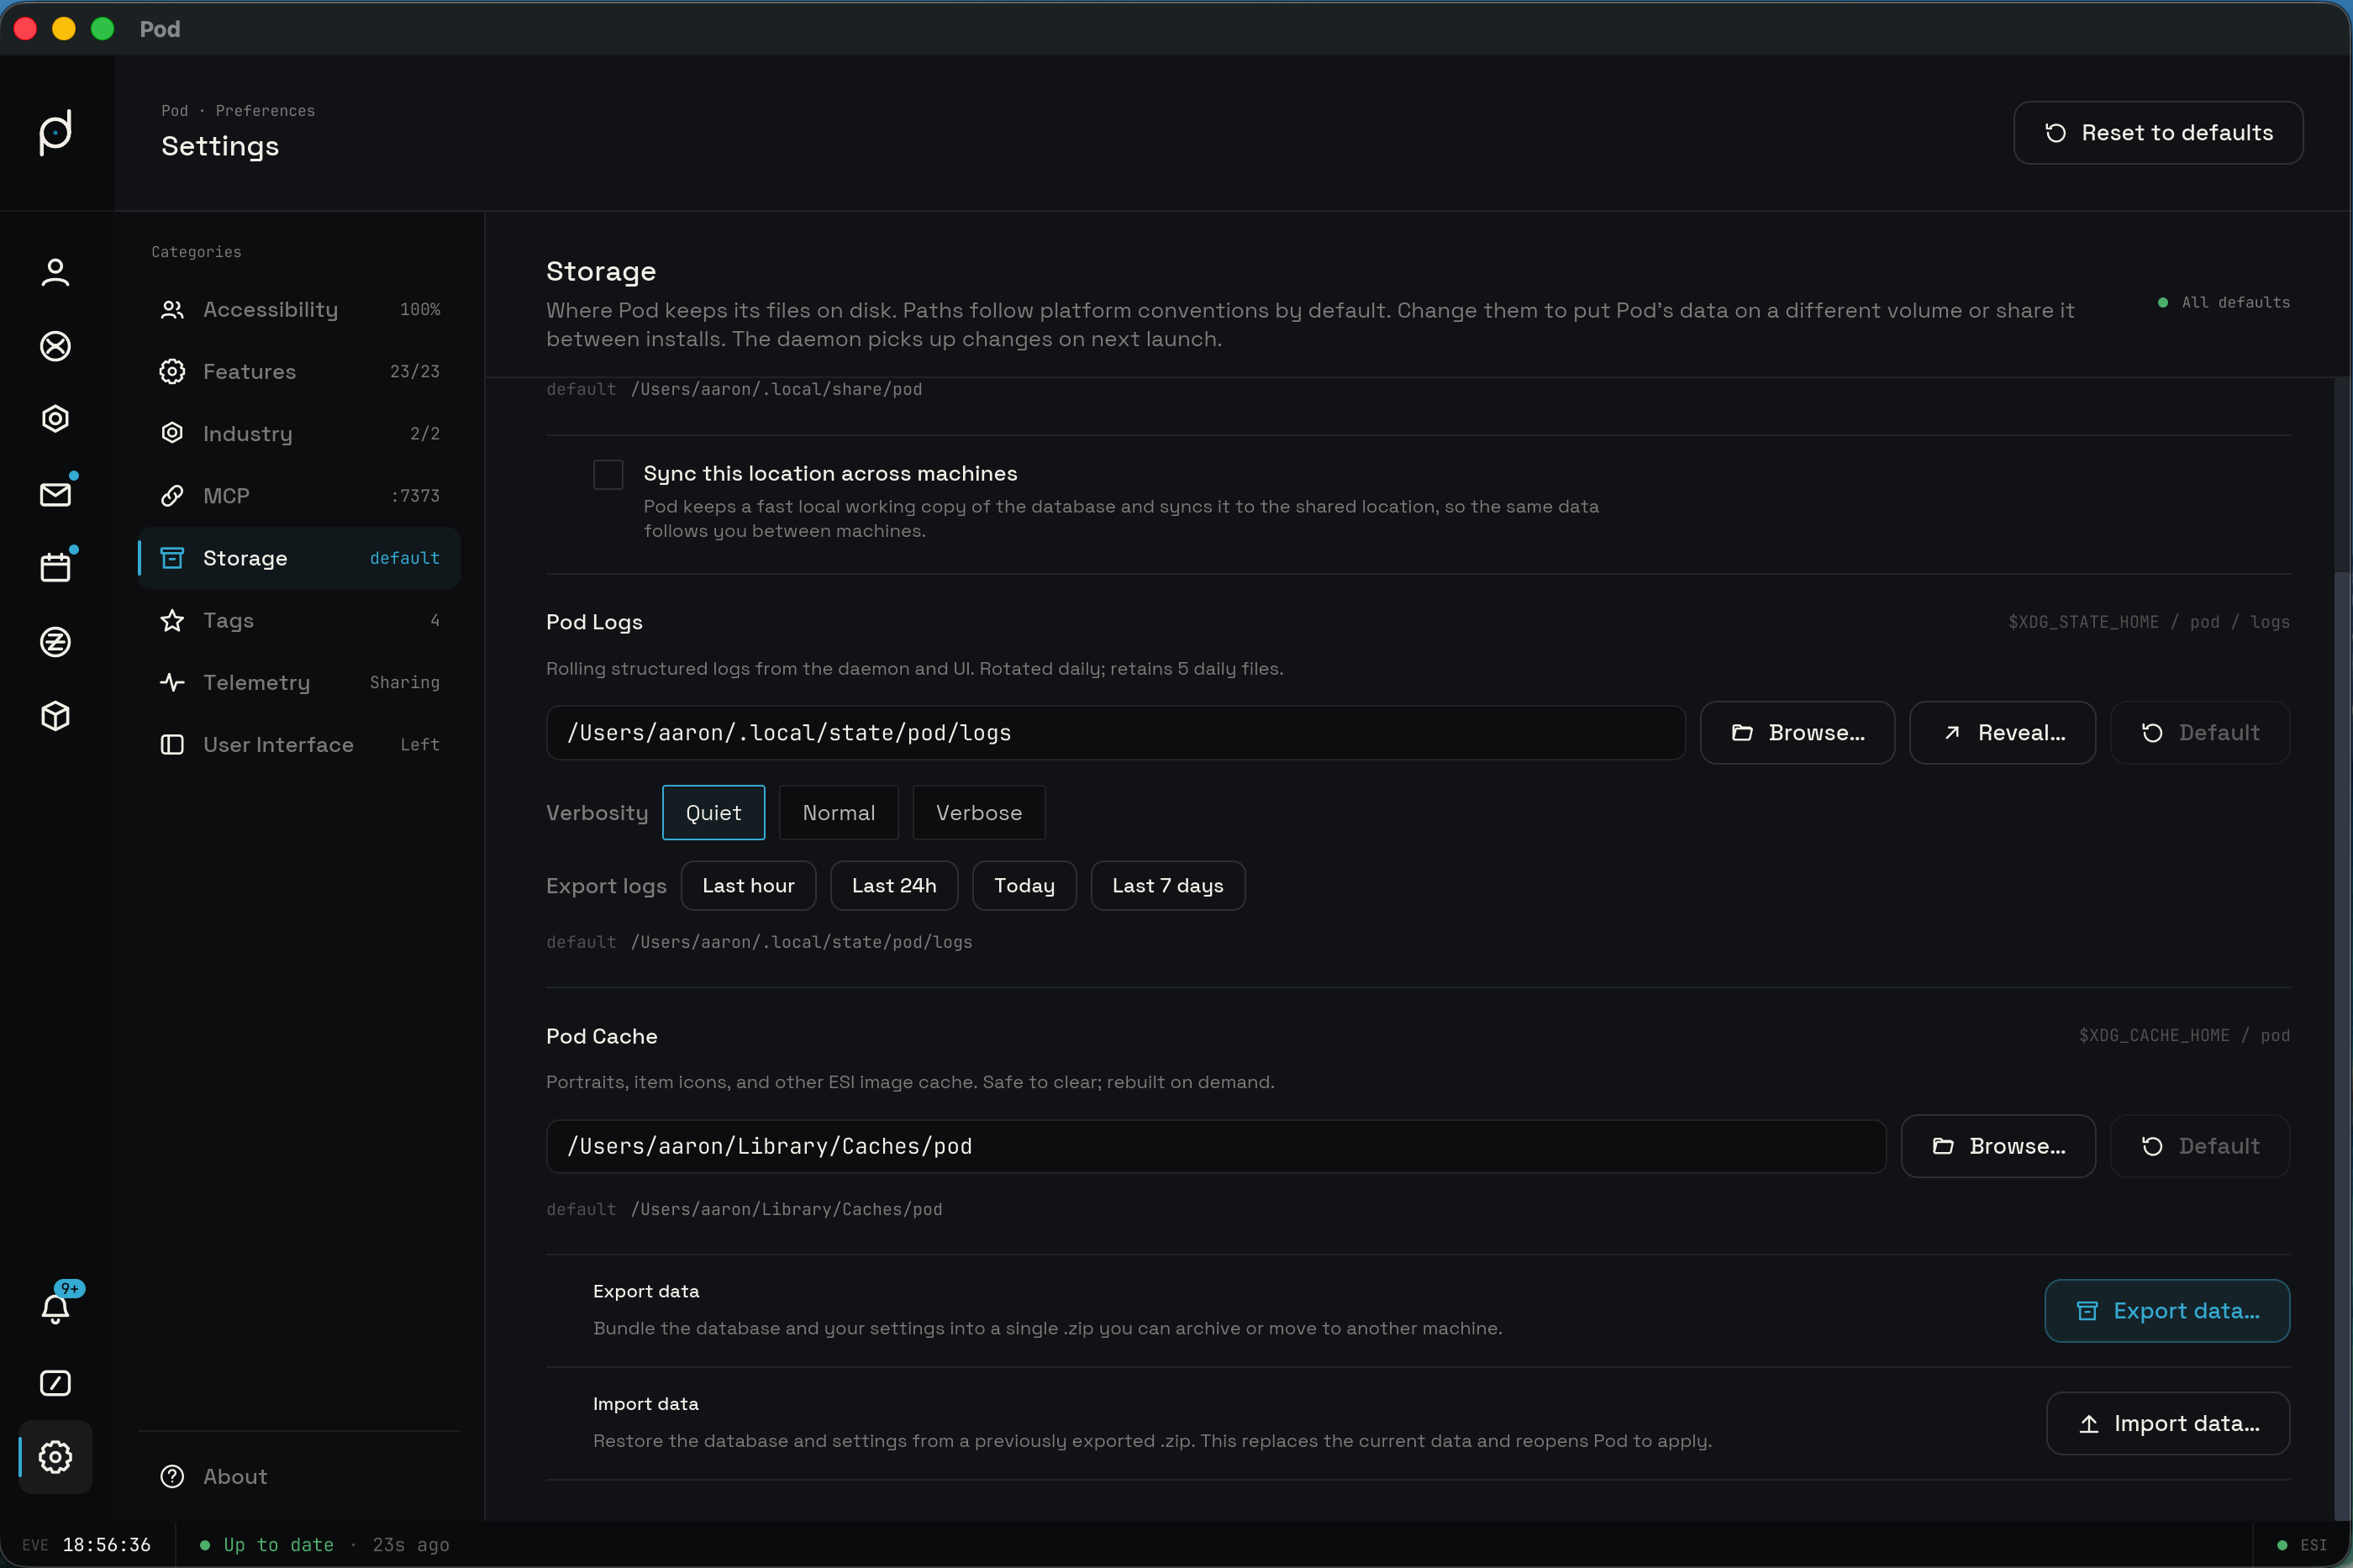
Task: Click default /Users/aaron/.local/state/pod/logs line
Action: (x=759, y=942)
